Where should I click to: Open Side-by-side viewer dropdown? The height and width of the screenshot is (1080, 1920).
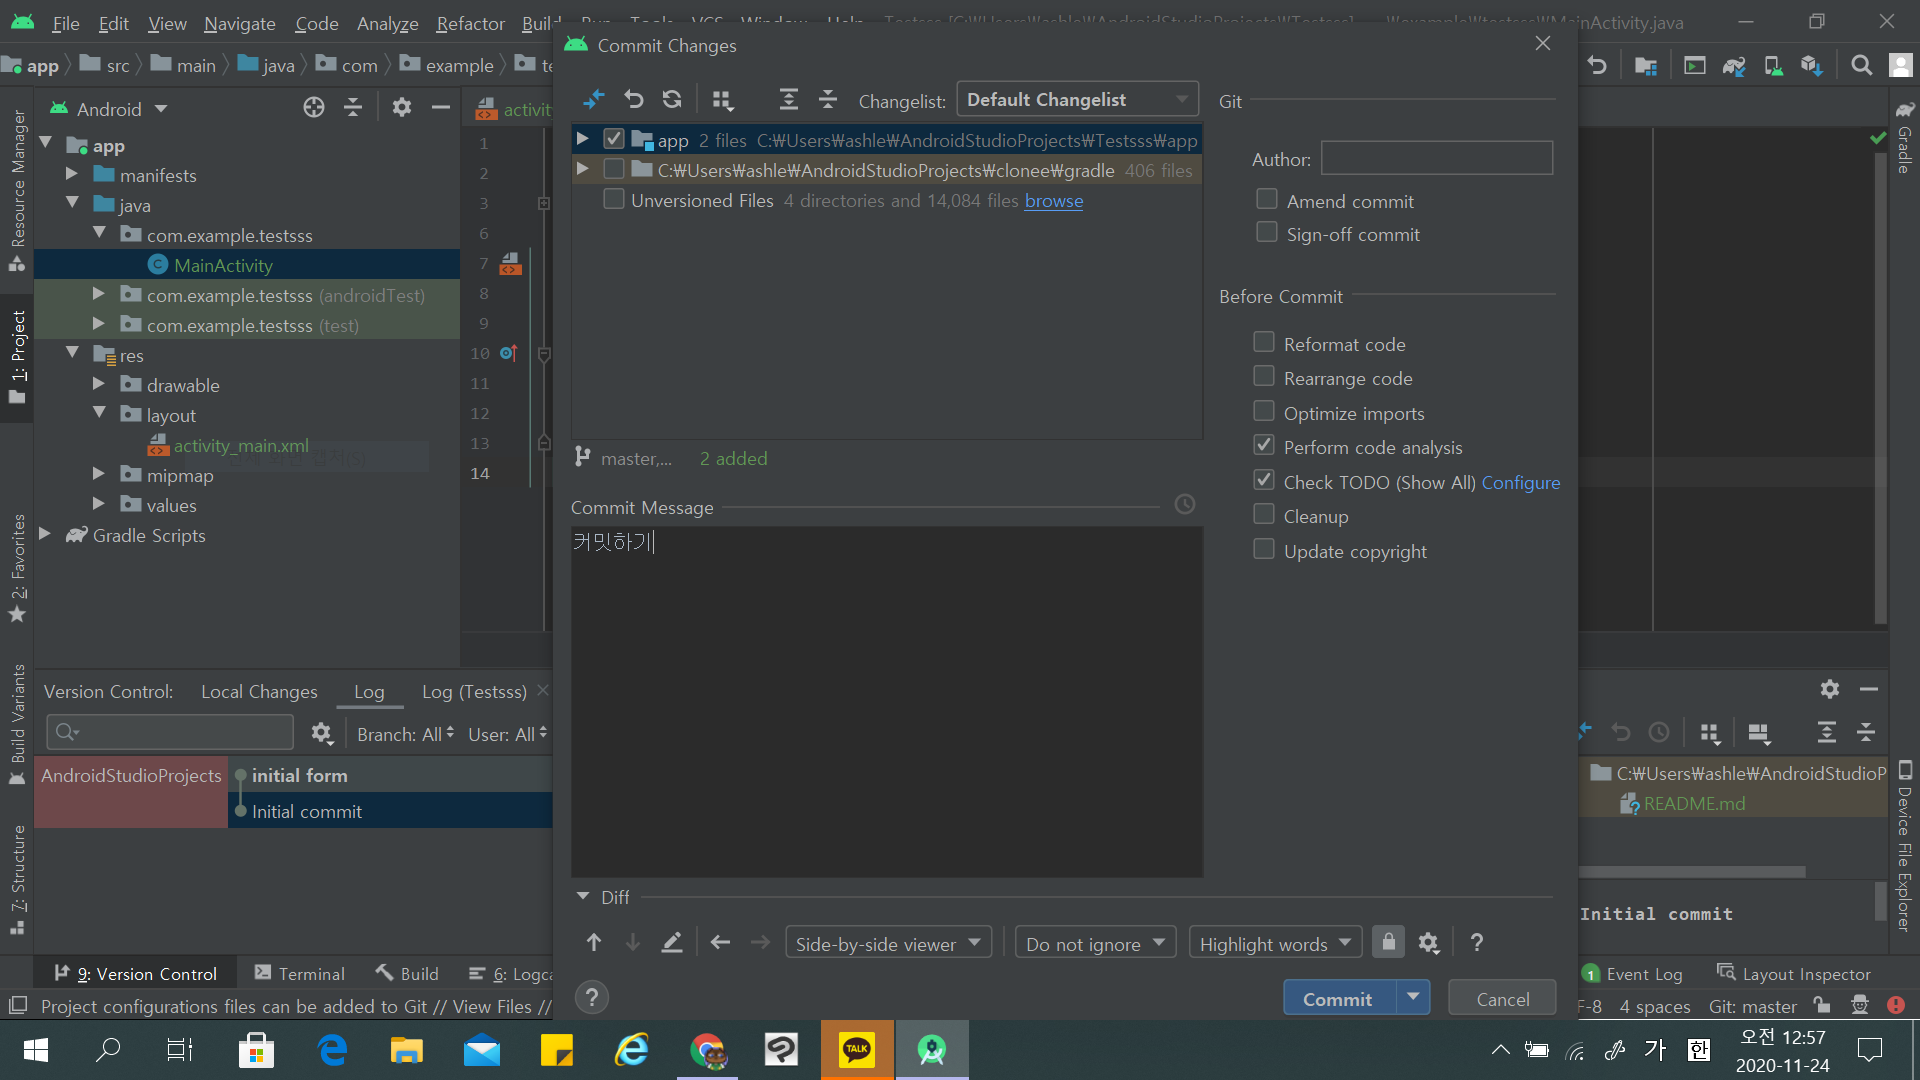coord(888,943)
